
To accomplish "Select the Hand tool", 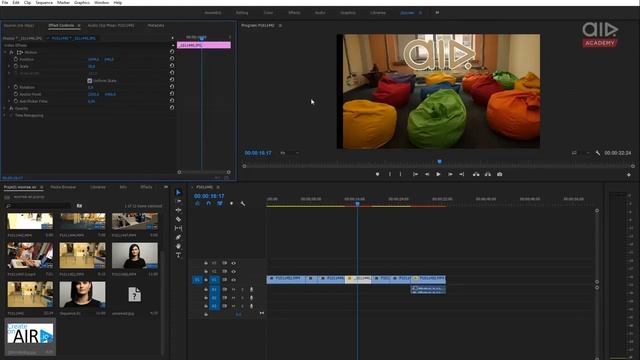I will pyautogui.click(x=178, y=246).
